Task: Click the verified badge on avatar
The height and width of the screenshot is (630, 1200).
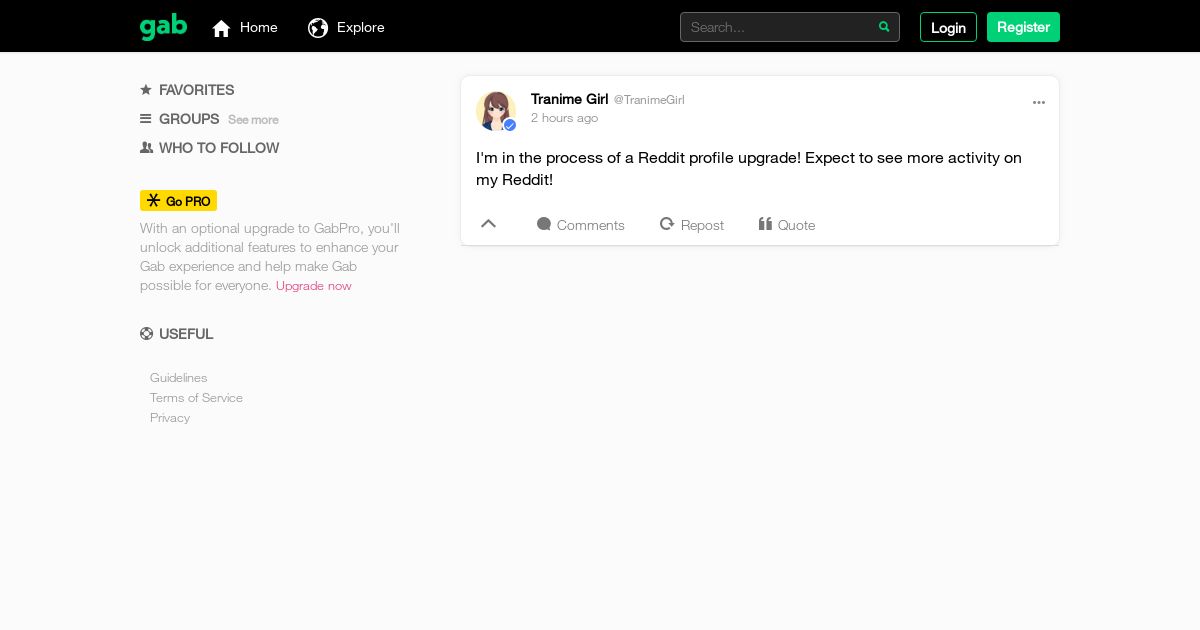Action: coord(510,125)
